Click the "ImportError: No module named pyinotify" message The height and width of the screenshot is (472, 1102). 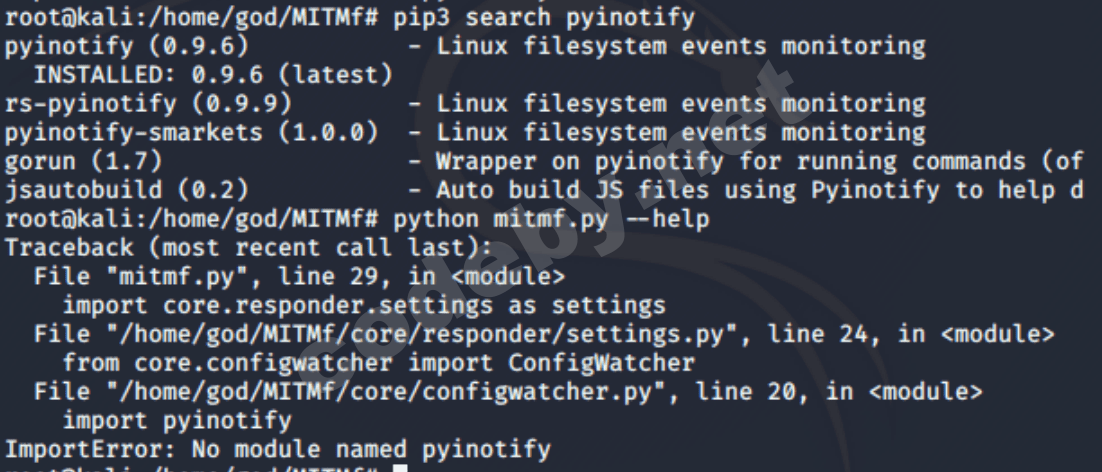(x=277, y=449)
